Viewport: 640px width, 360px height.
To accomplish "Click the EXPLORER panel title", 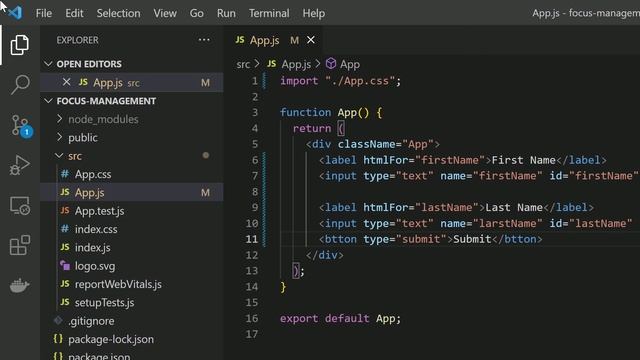I will click(77, 40).
